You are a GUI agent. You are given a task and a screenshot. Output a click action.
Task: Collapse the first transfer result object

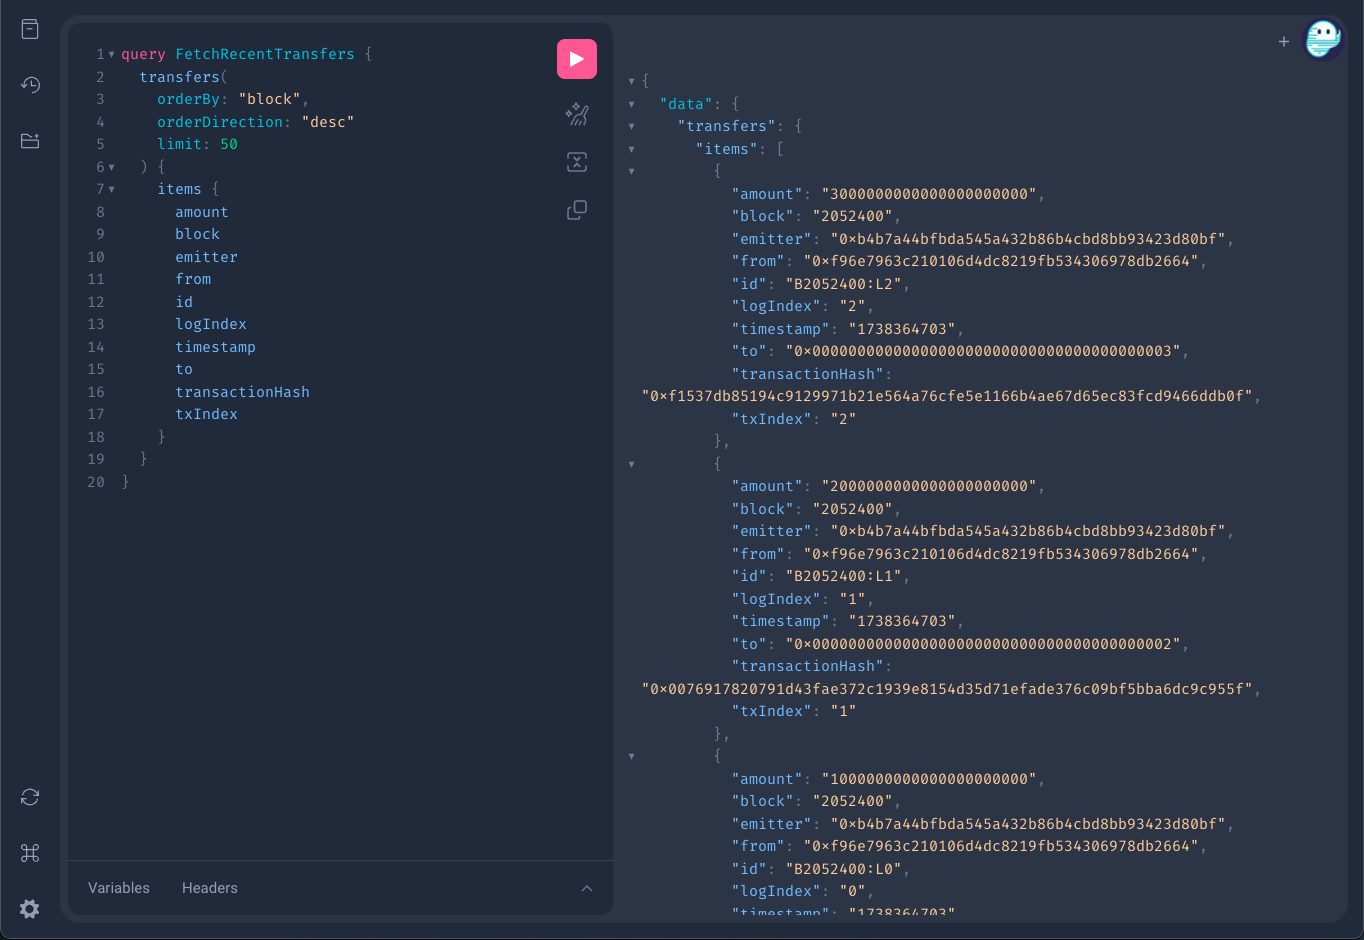[x=630, y=170]
